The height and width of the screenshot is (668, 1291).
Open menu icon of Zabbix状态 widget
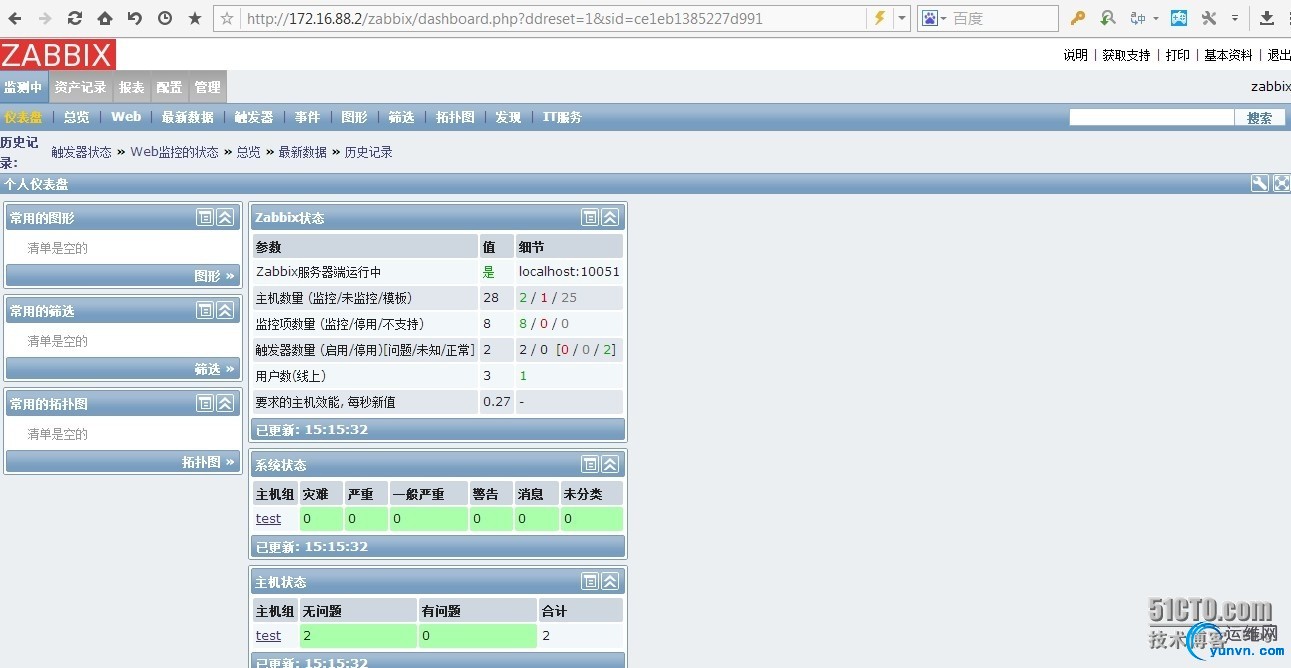(x=590, y=217)
